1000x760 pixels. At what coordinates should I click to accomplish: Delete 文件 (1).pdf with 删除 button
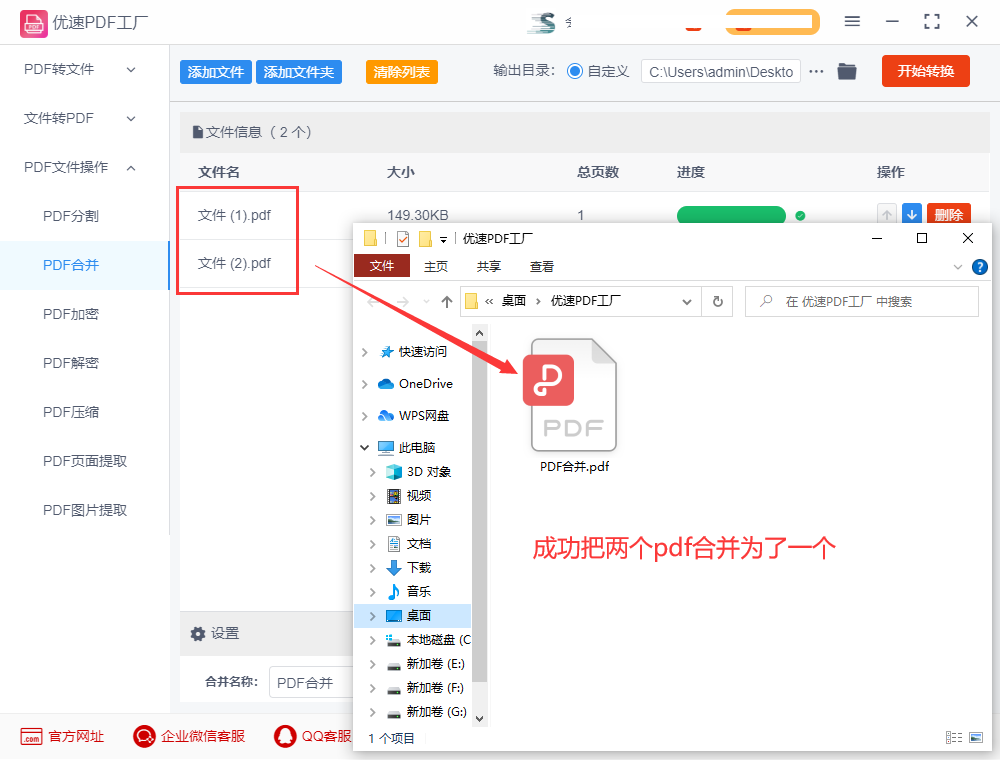[x=948, y=214]
